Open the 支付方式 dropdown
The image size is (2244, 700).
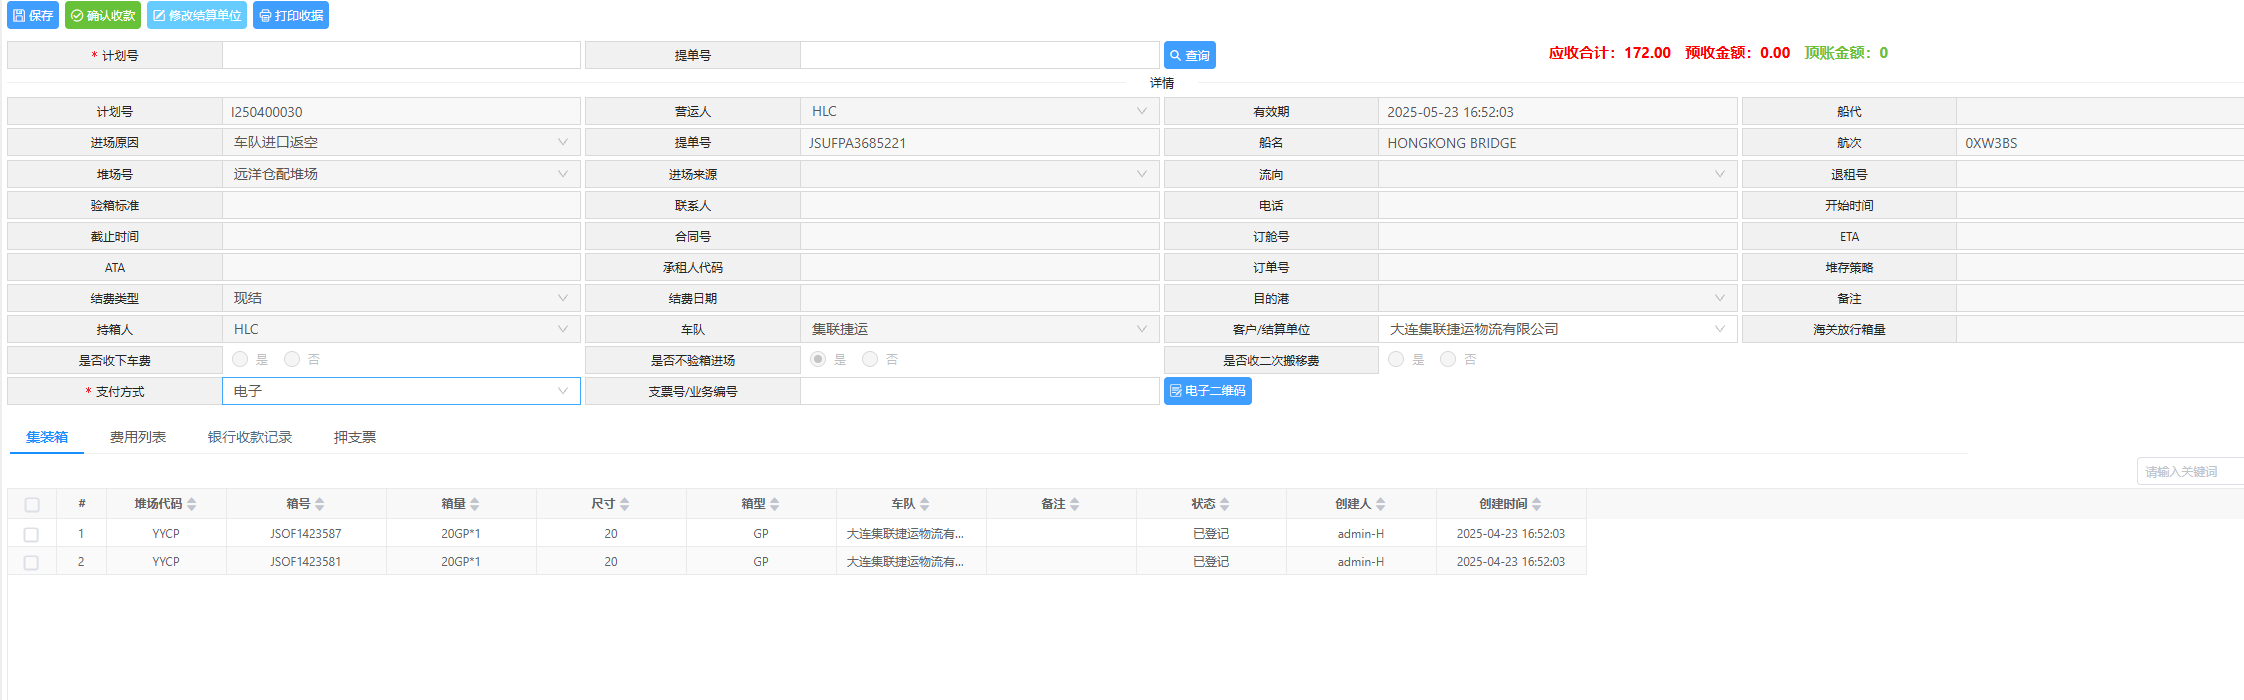(x=400, y=391)
